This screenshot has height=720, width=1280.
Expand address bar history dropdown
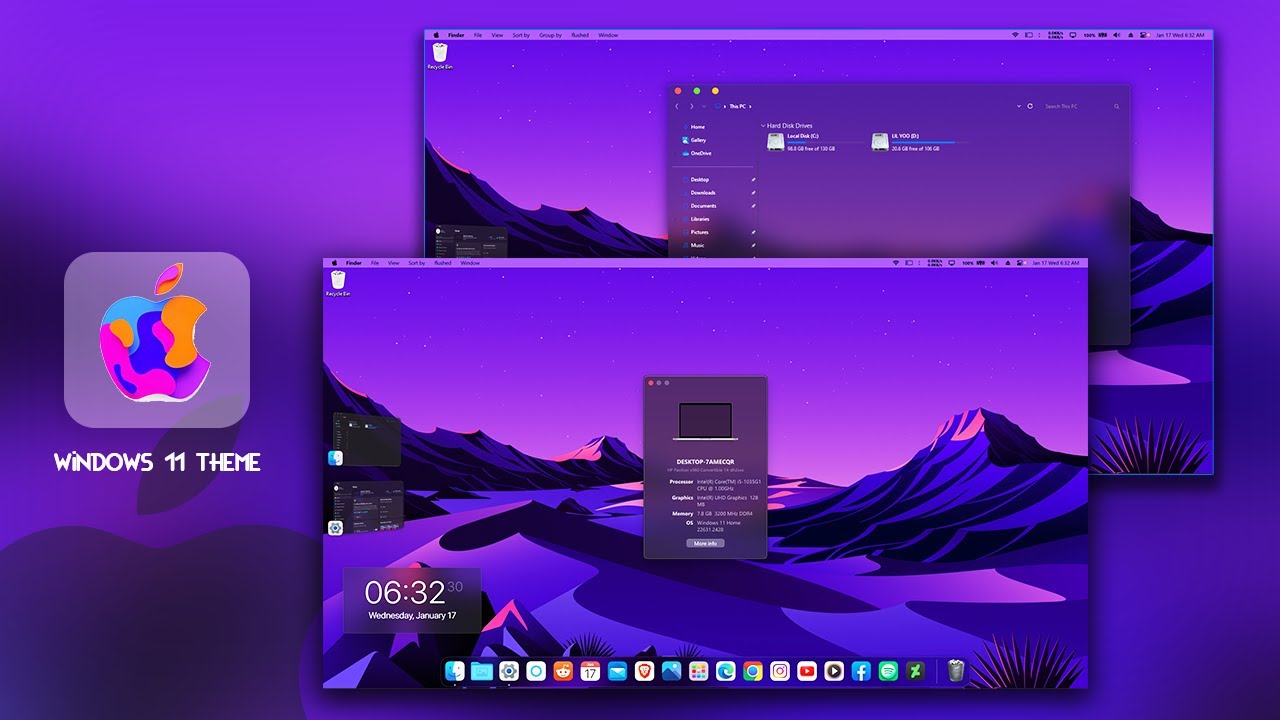point(1017,106)
